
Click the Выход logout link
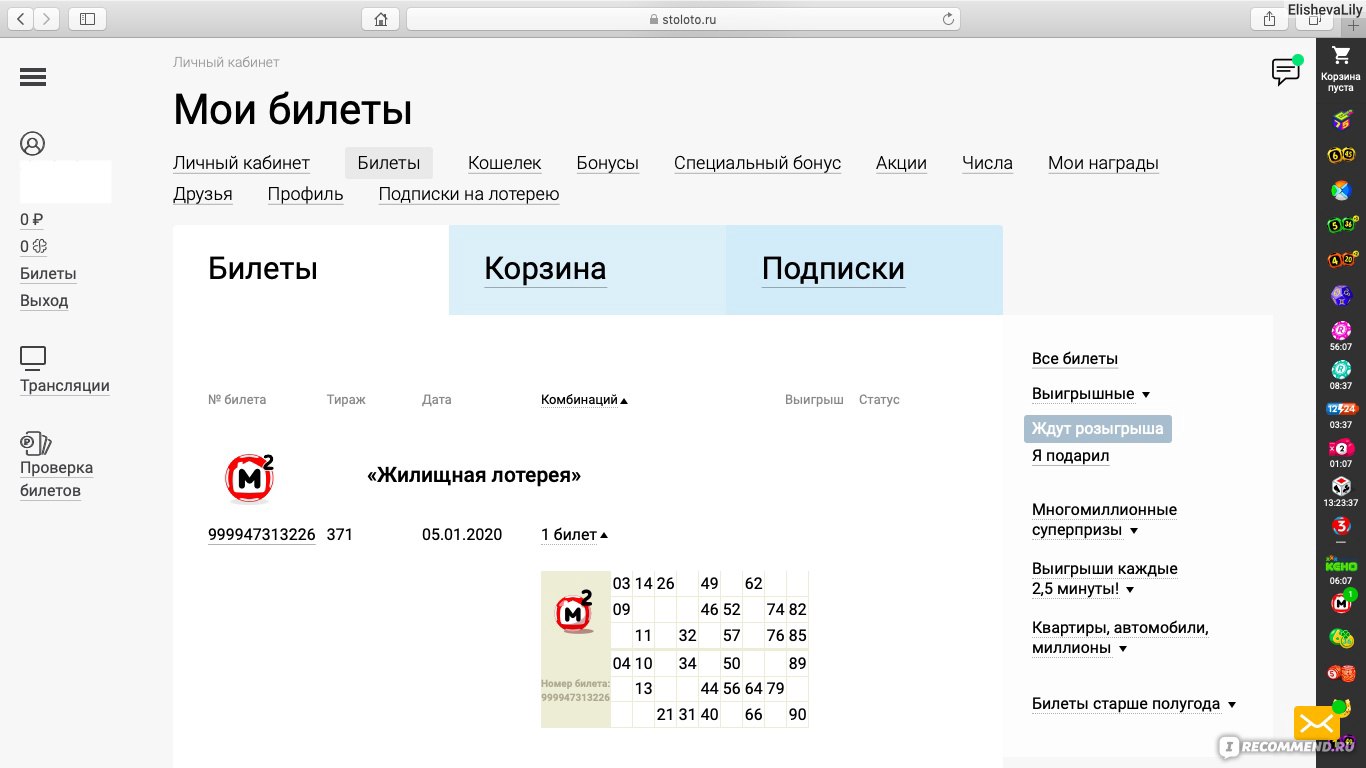click(44, 301)
